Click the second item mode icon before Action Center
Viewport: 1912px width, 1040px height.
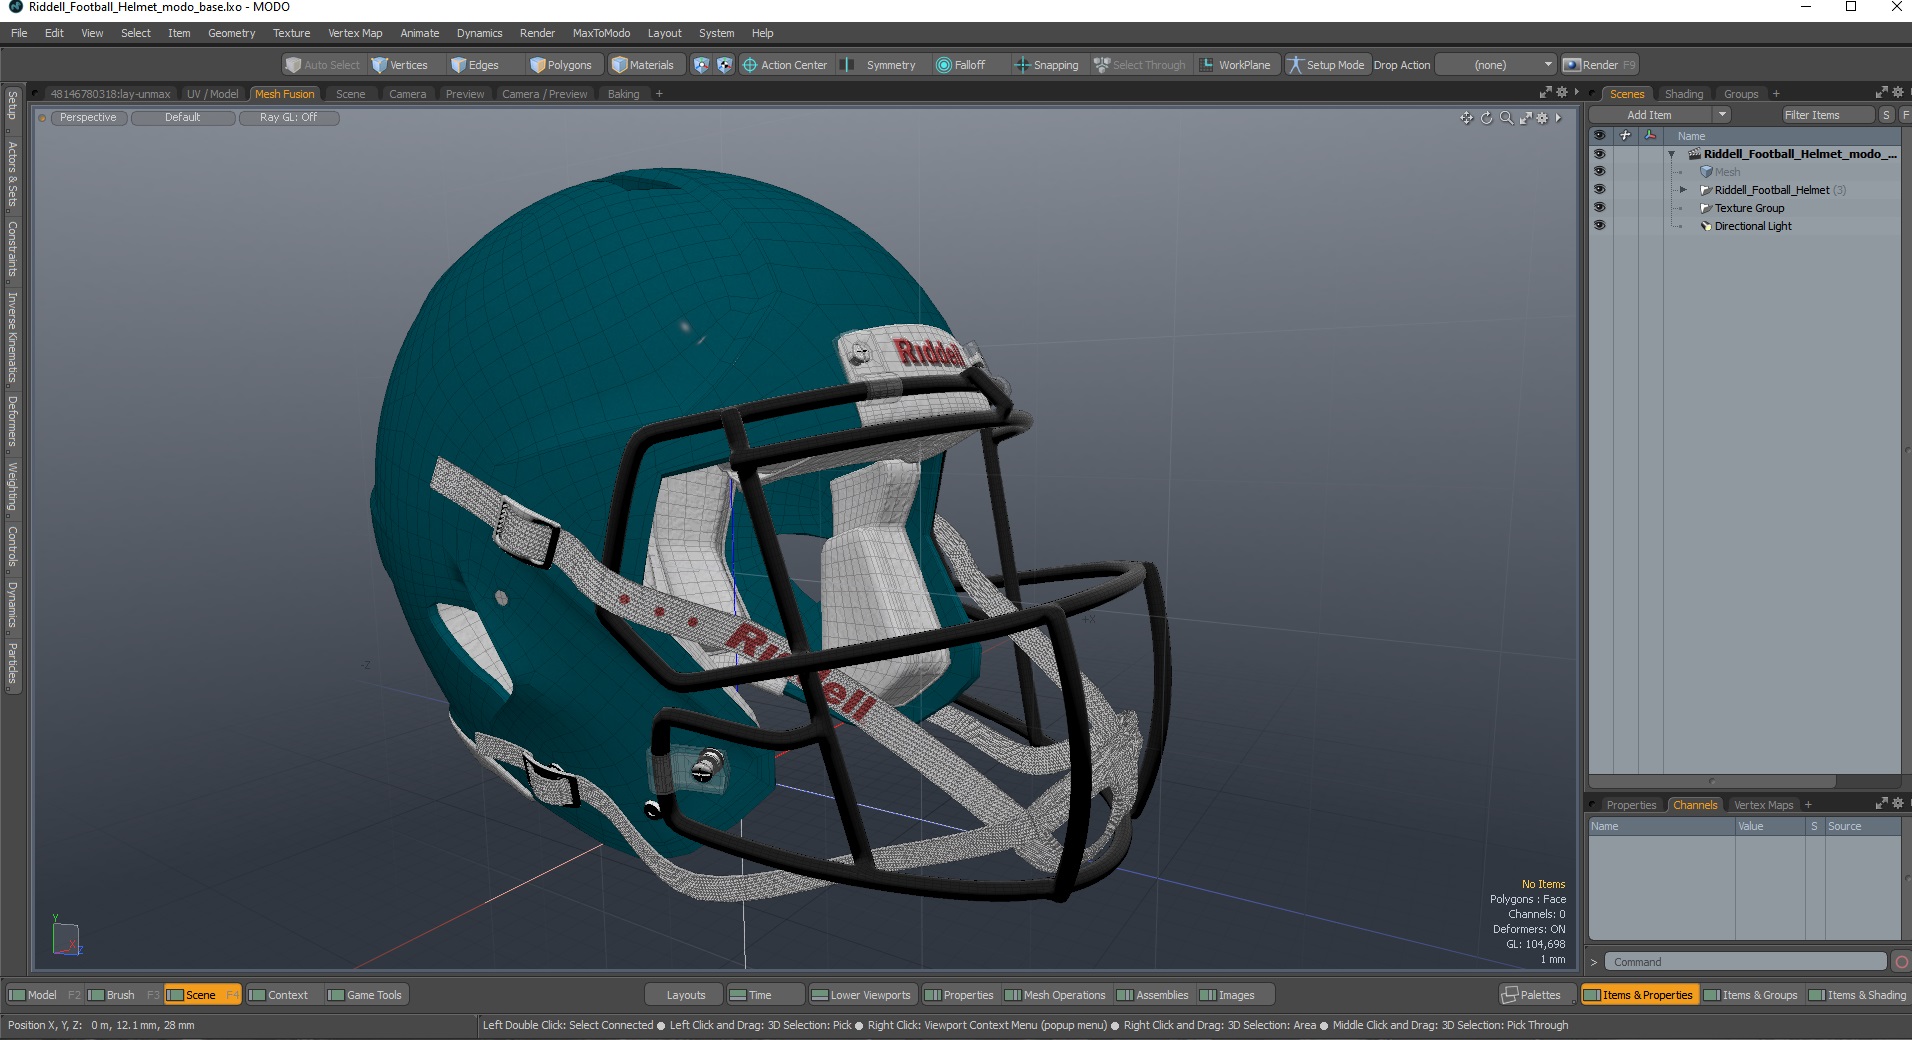pyautogui.click(x=724, y=65)
